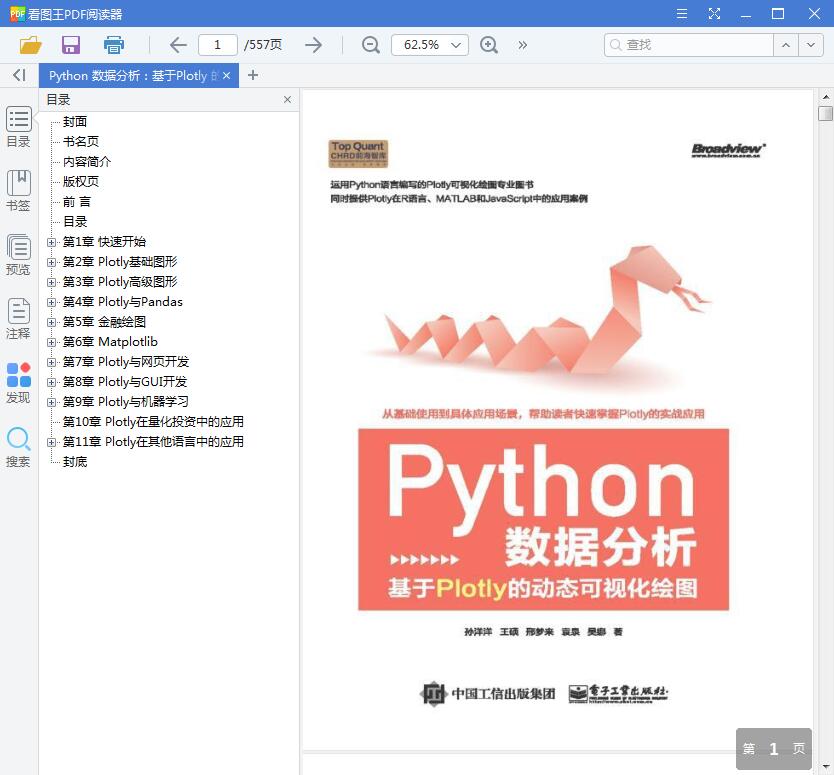
Task: Open the 目录 sidebar panel icon
Action: click(x=19, y=127)
